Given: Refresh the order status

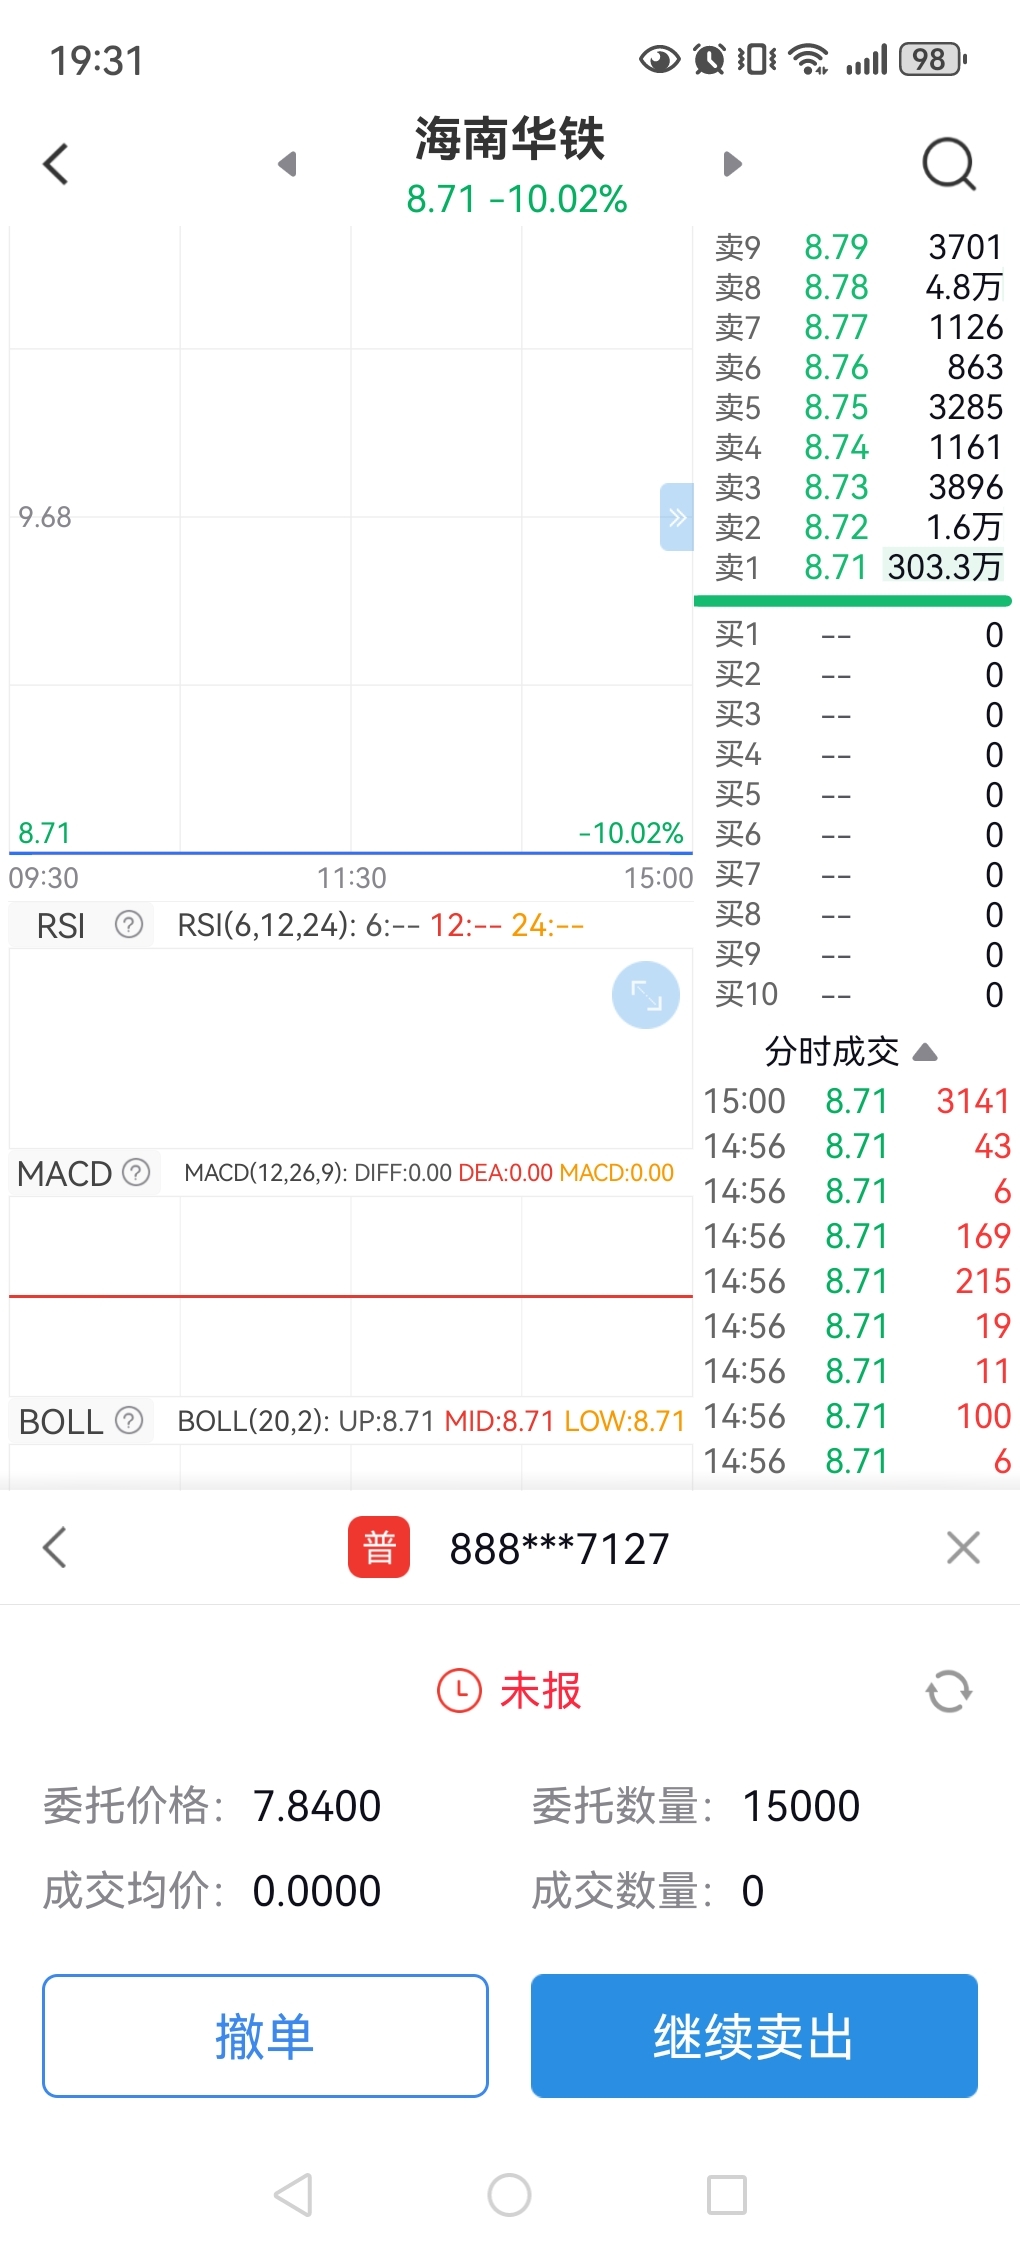Looking at the screenshot, I should 948,1692.
